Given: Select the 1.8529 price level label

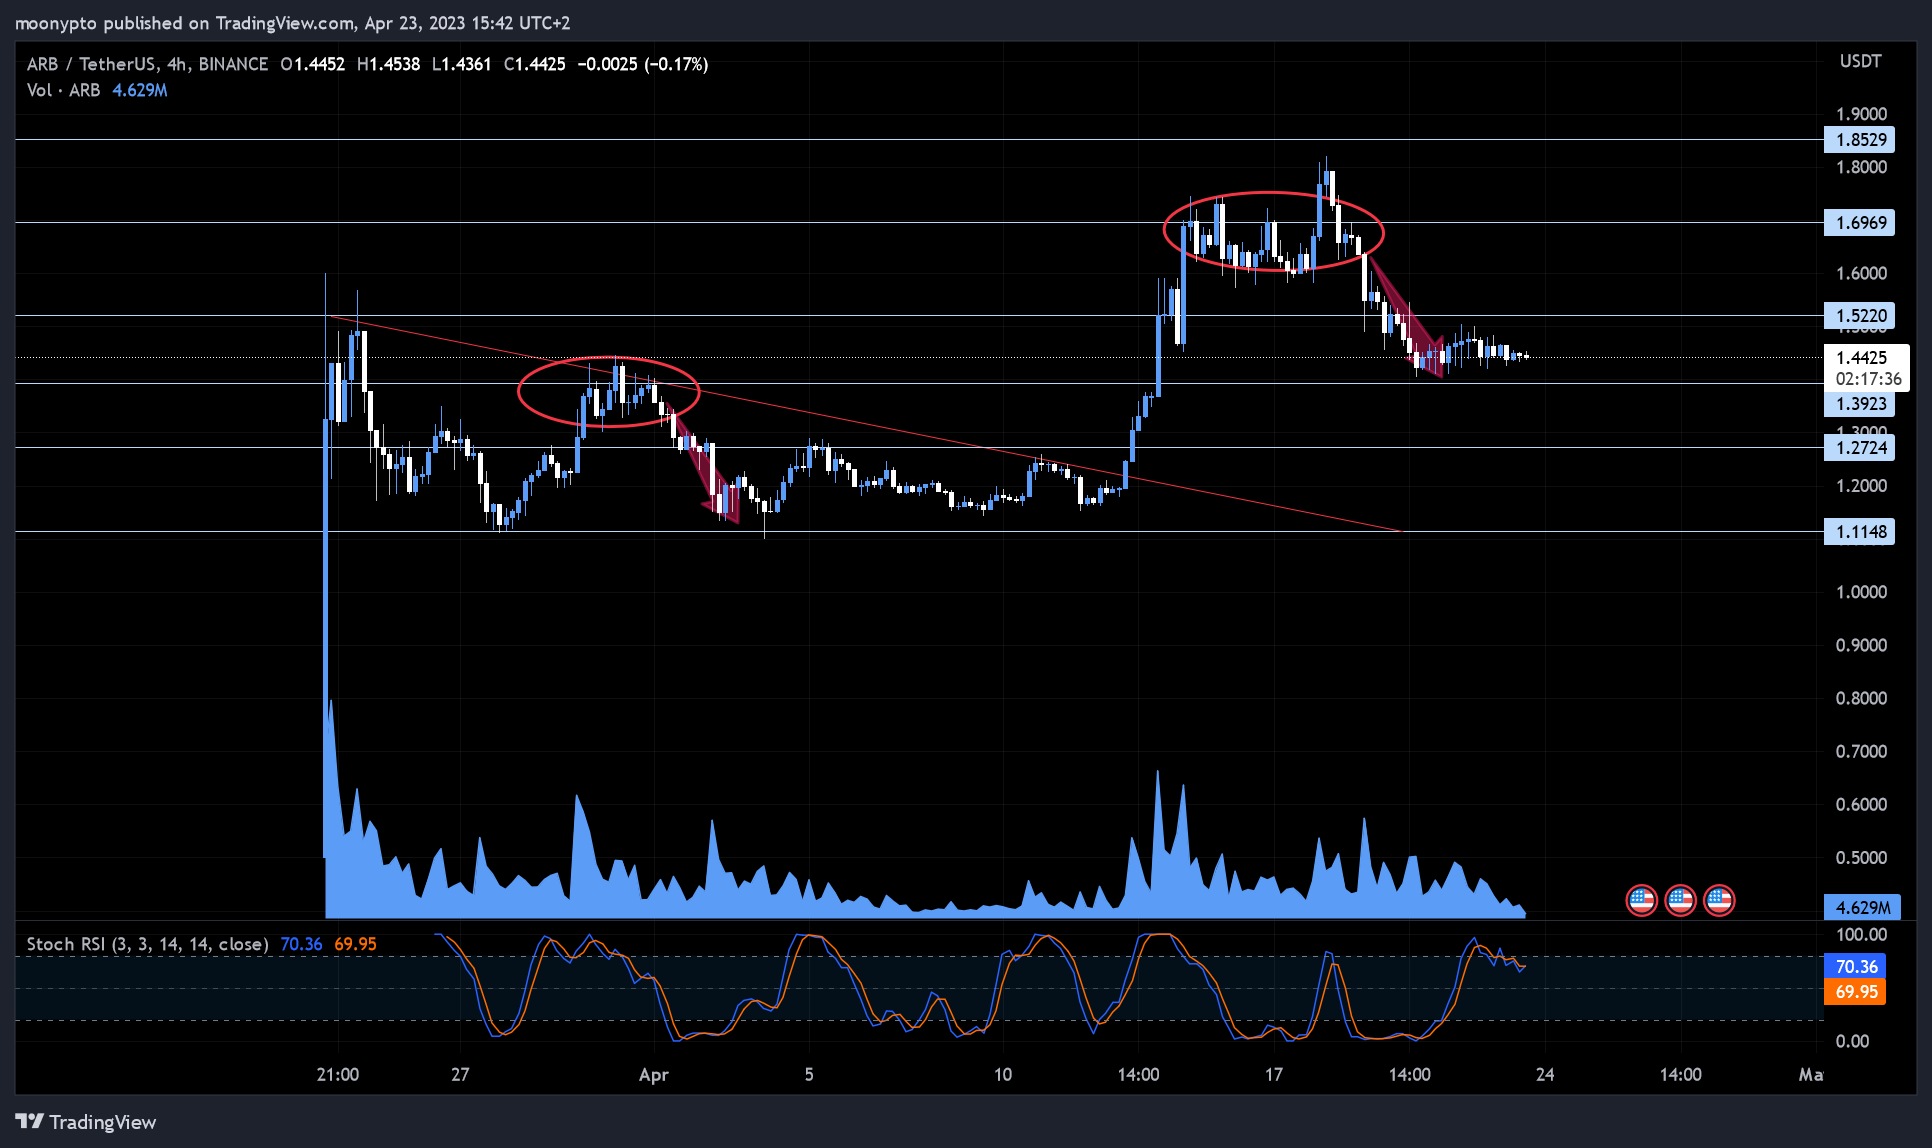Looking at the screenshot, I should [x=1860, y=140].
